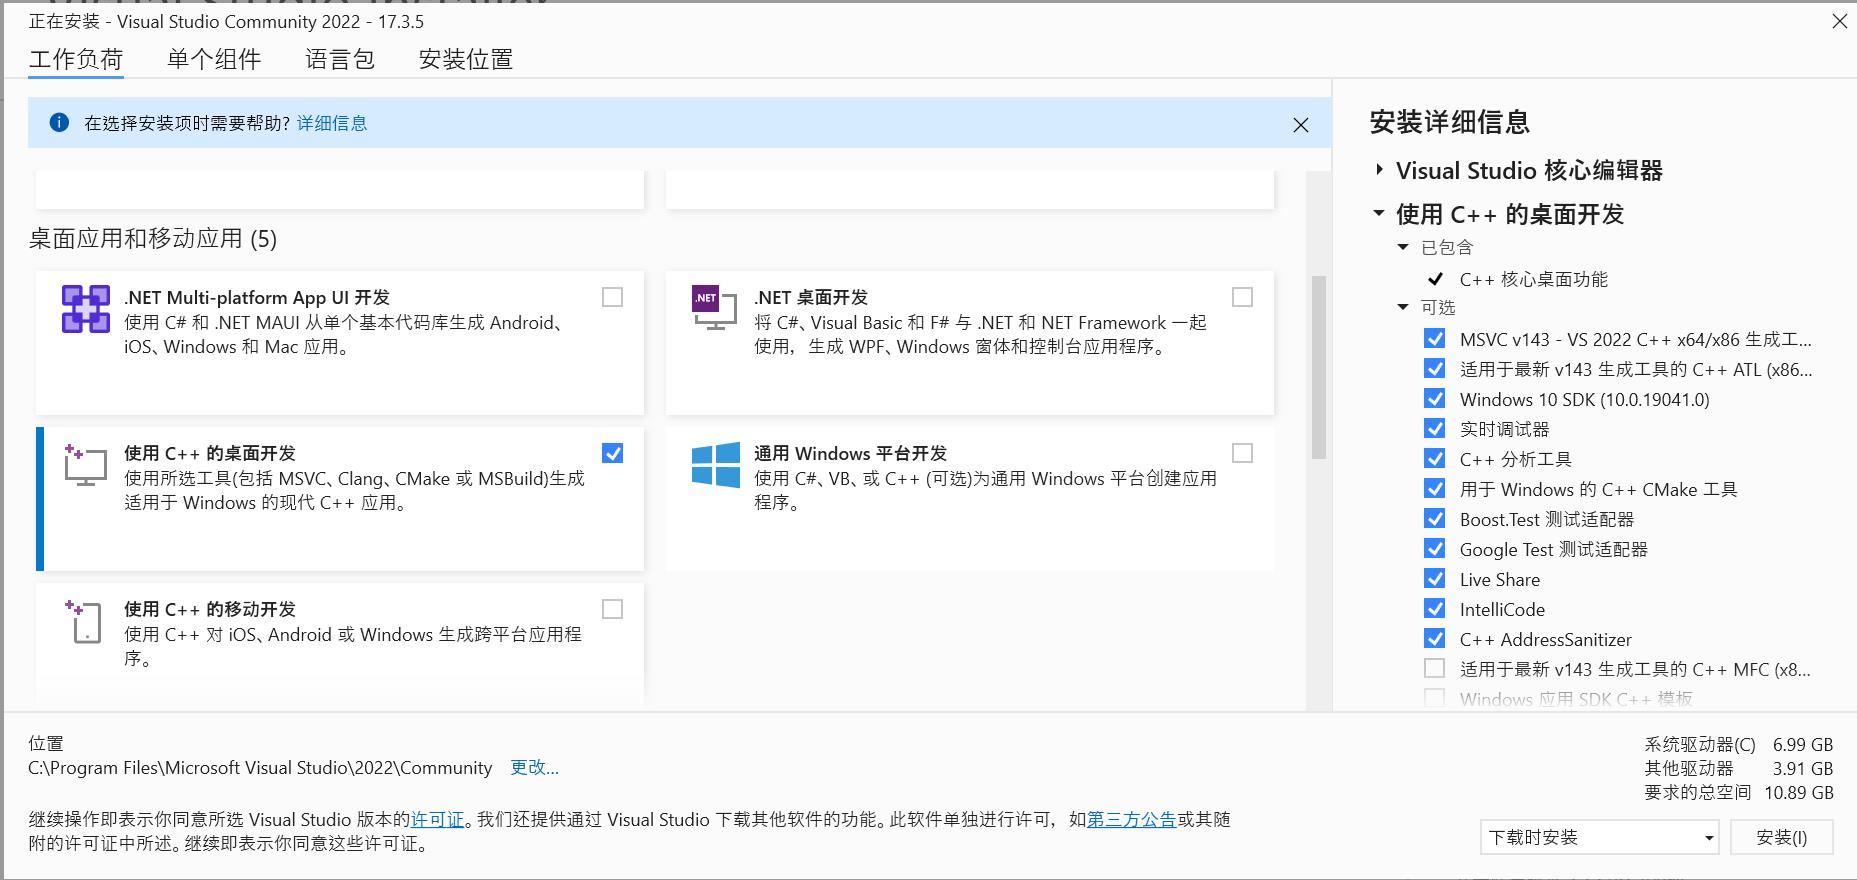Click the 使用 C++ 的移动开发 title text
This screenshot has width=1857, height=880.
coord(210,609)
